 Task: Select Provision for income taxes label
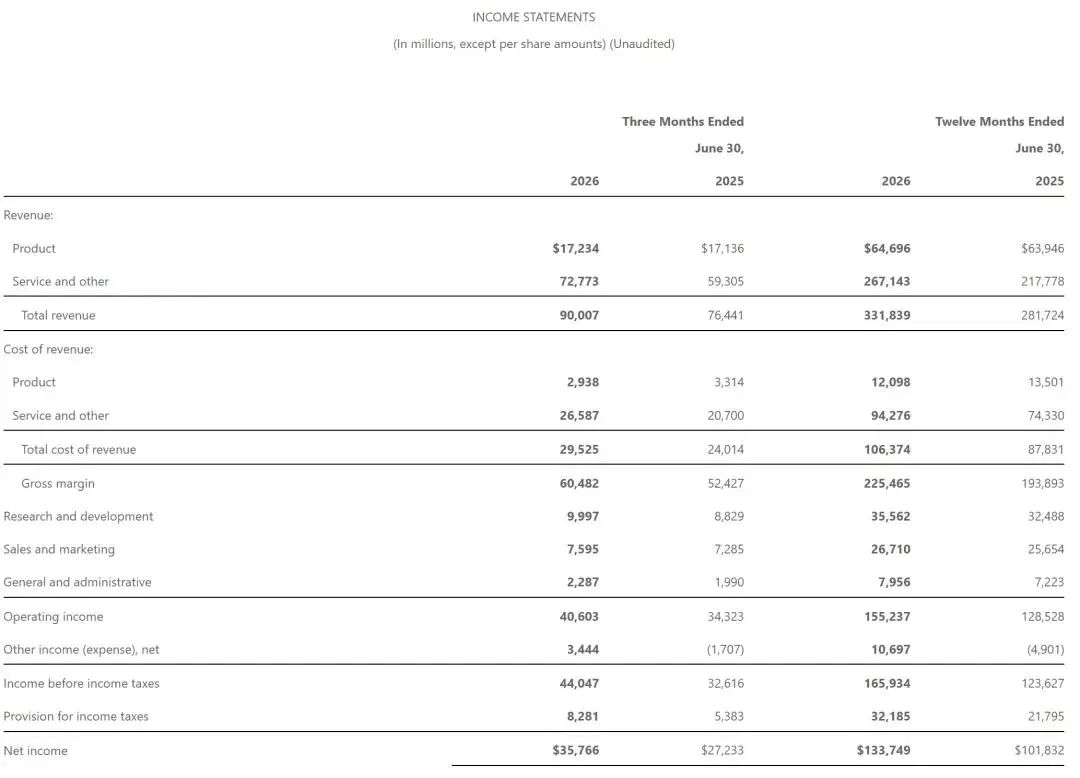[x=76, y=716]
